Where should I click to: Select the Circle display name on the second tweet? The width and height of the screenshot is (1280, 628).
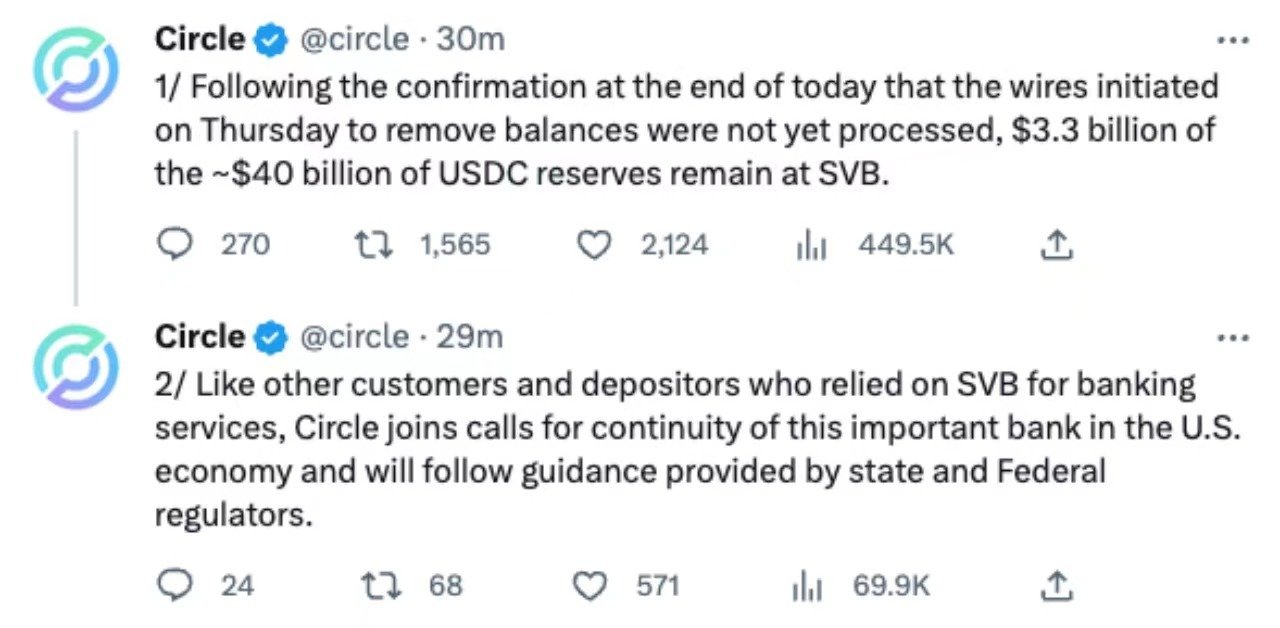[199, 337]
